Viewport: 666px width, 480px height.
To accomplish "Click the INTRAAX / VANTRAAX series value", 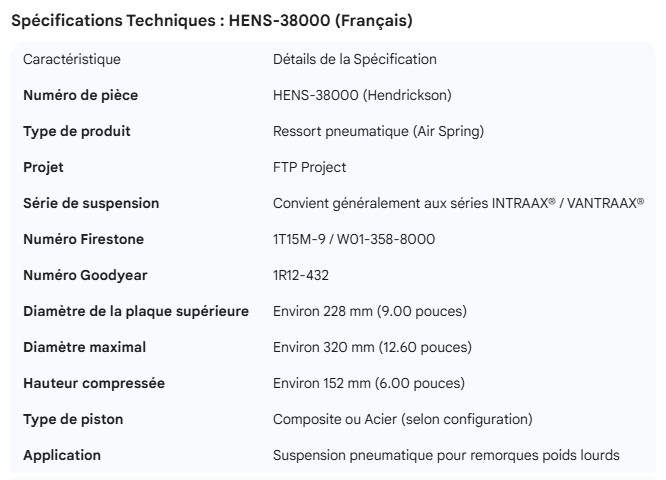I will point(457,203).
